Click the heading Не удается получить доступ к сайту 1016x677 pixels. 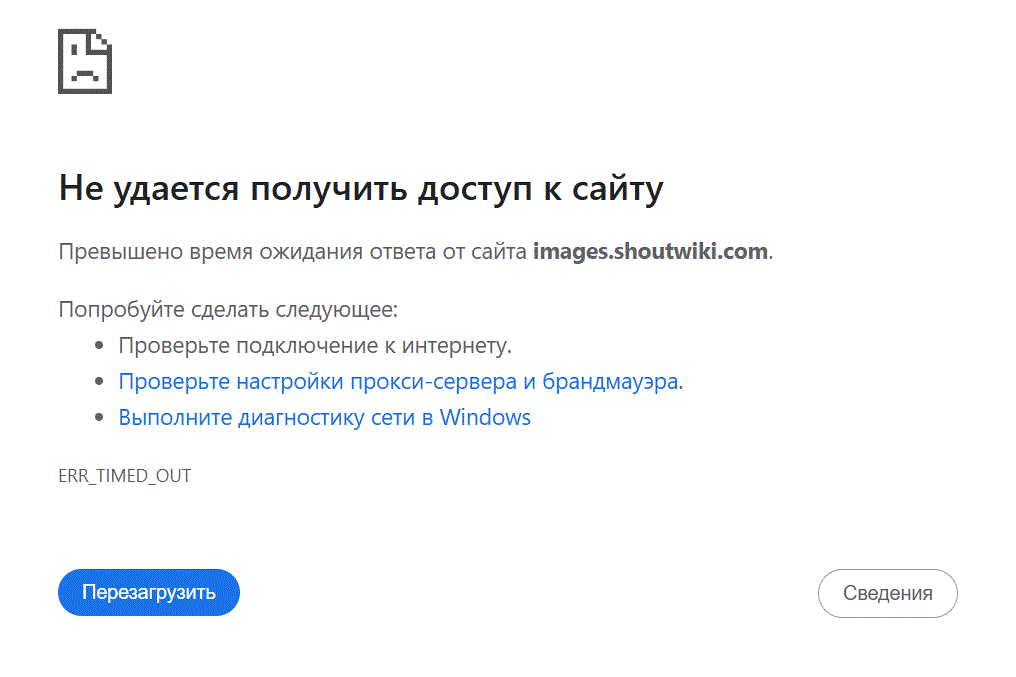coord(361,189)
